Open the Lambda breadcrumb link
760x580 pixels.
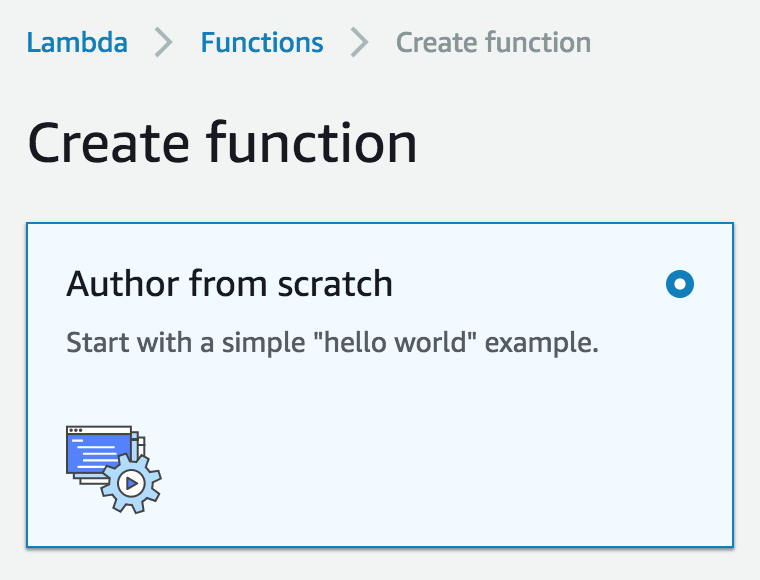(x=77, y=43)
